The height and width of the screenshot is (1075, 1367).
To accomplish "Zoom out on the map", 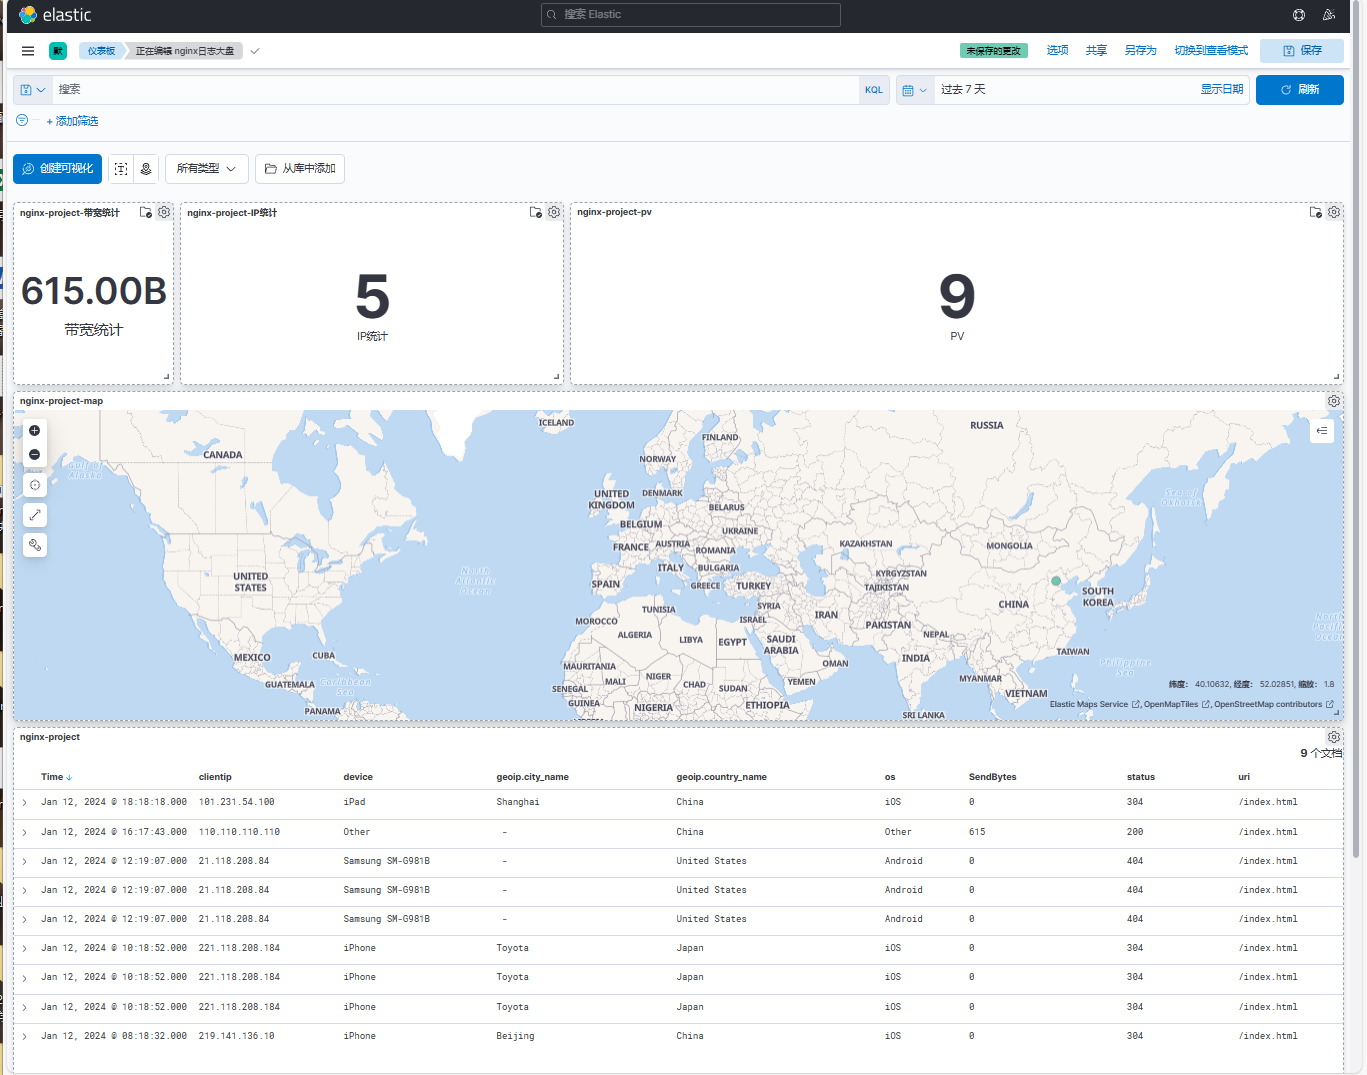I will click(35, 455).
